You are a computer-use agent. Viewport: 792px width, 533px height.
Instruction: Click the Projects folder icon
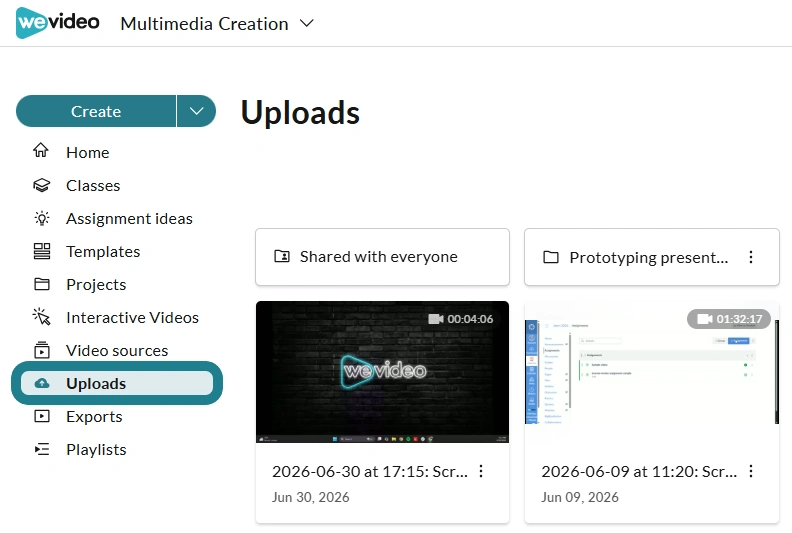coord(42,284)
